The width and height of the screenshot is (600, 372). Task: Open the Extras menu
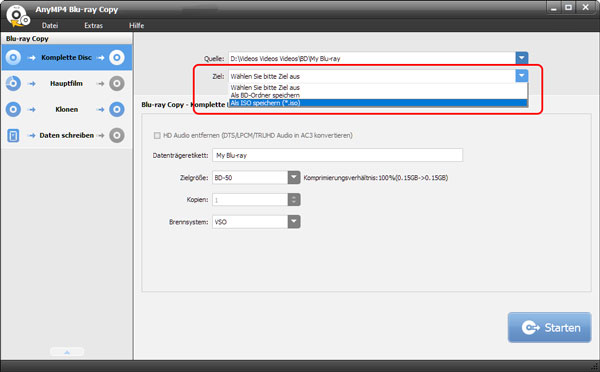pyautogui.click(x=93, y=25)
